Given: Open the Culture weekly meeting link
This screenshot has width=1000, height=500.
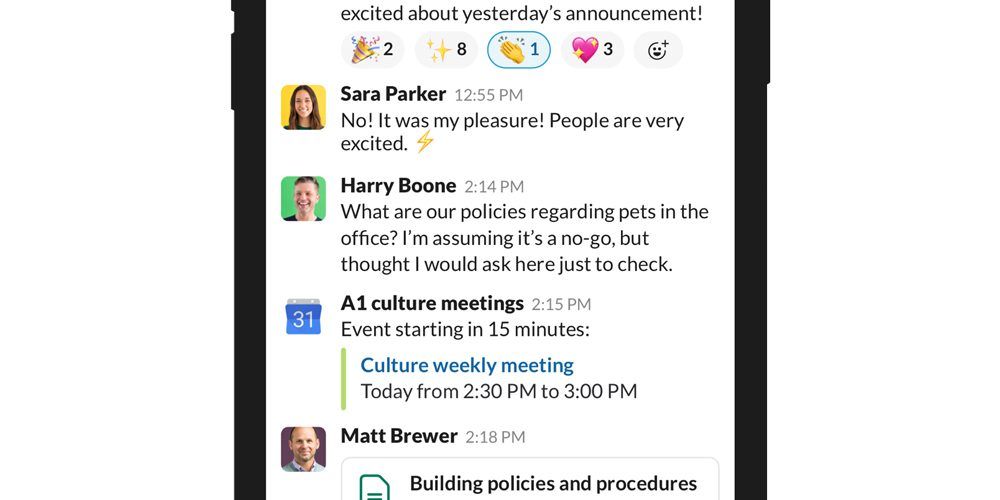Looking at the screenshot, I should click(x=467, y=365).
